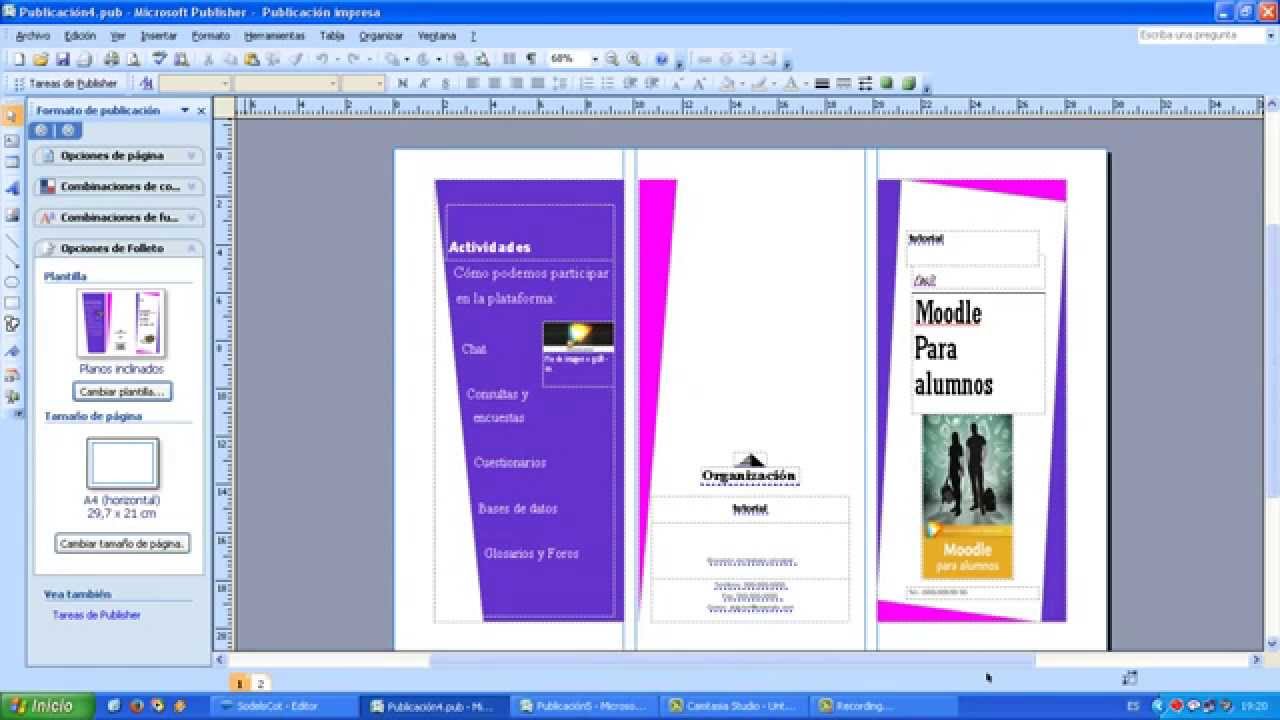
Task: Expand Combinaciones de colores section
Action: pyautogui.click(x=118, y=187)
